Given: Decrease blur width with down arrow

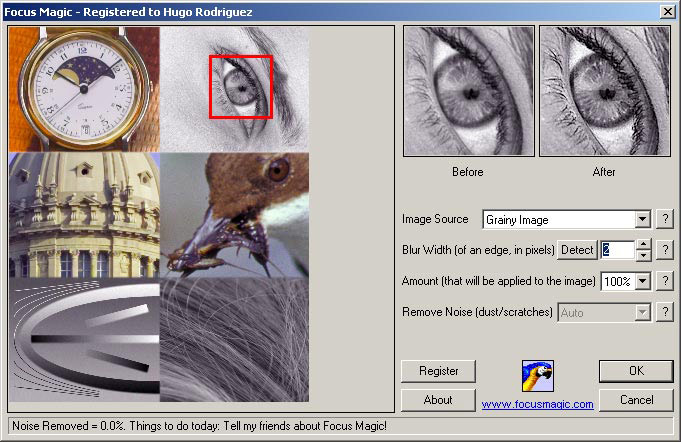Looking at the screenshot, I should point(643,255).
